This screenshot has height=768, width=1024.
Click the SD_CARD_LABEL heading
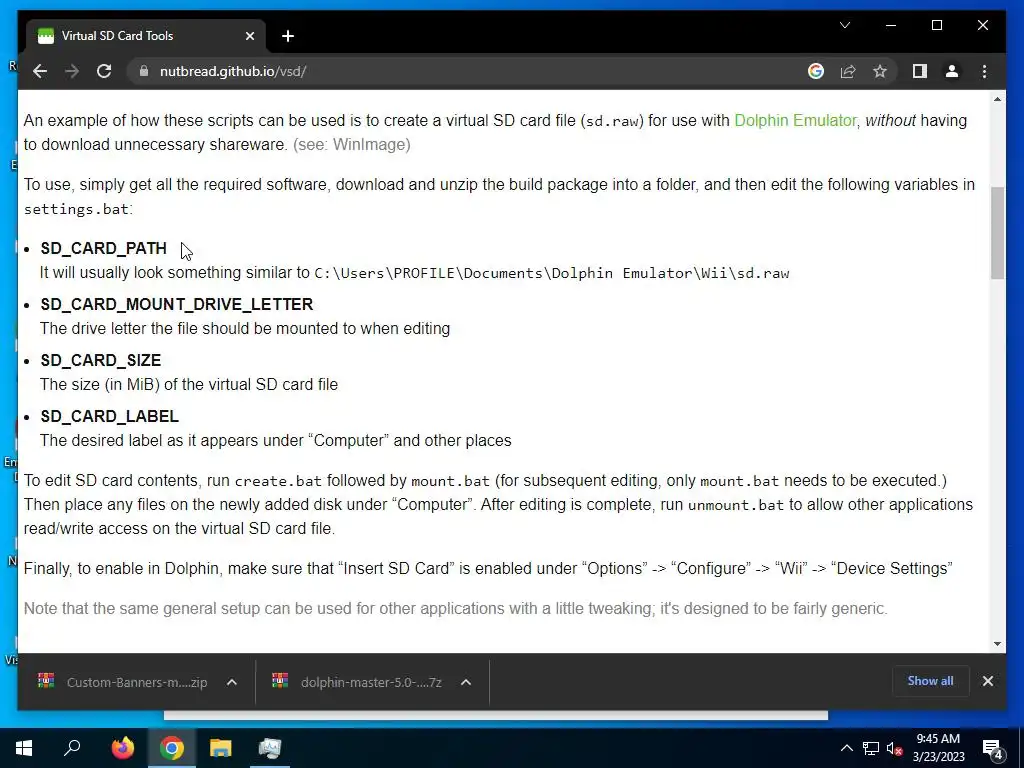coord(109,417)
